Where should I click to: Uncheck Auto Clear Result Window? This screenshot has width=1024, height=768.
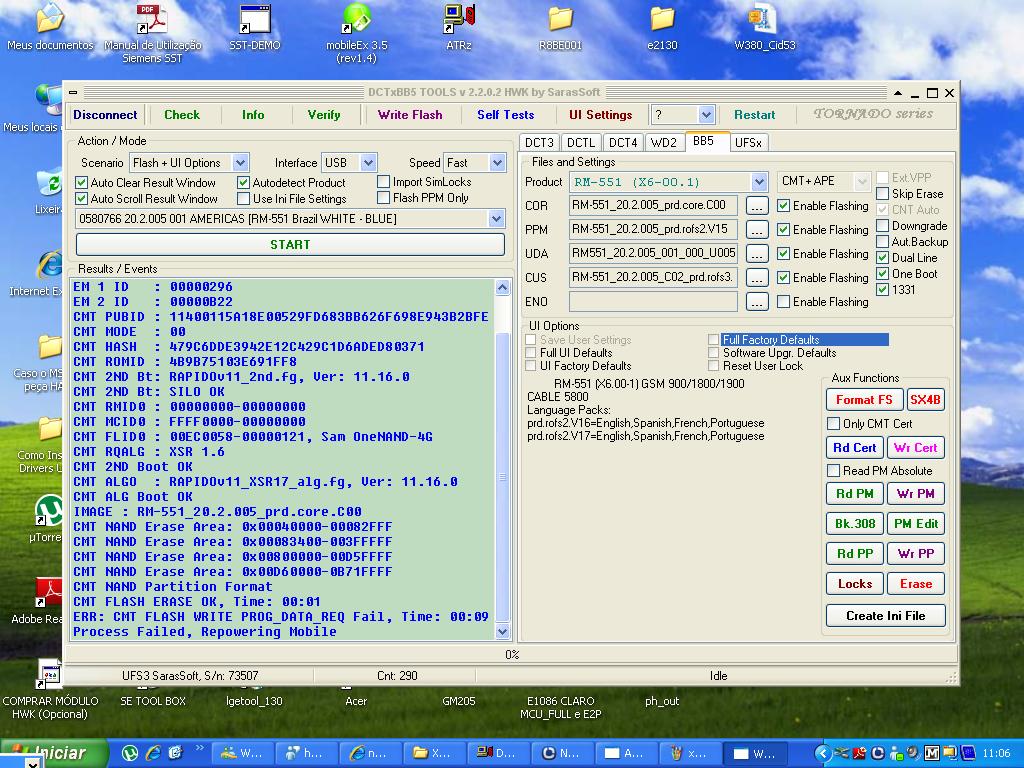(x=82, y=183)
